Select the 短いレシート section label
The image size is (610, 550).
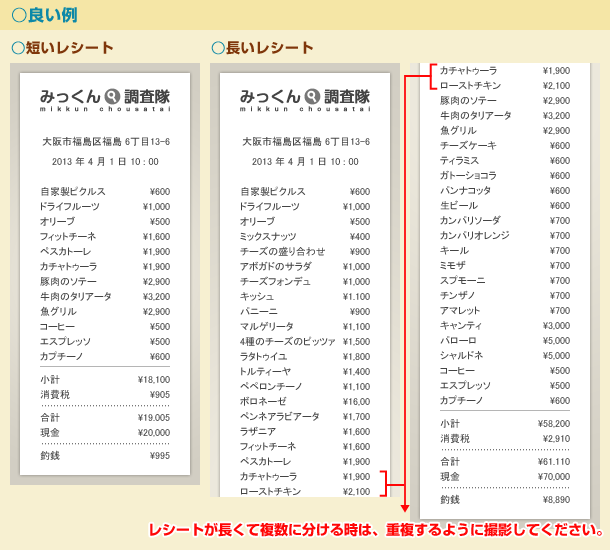point(68,48)
